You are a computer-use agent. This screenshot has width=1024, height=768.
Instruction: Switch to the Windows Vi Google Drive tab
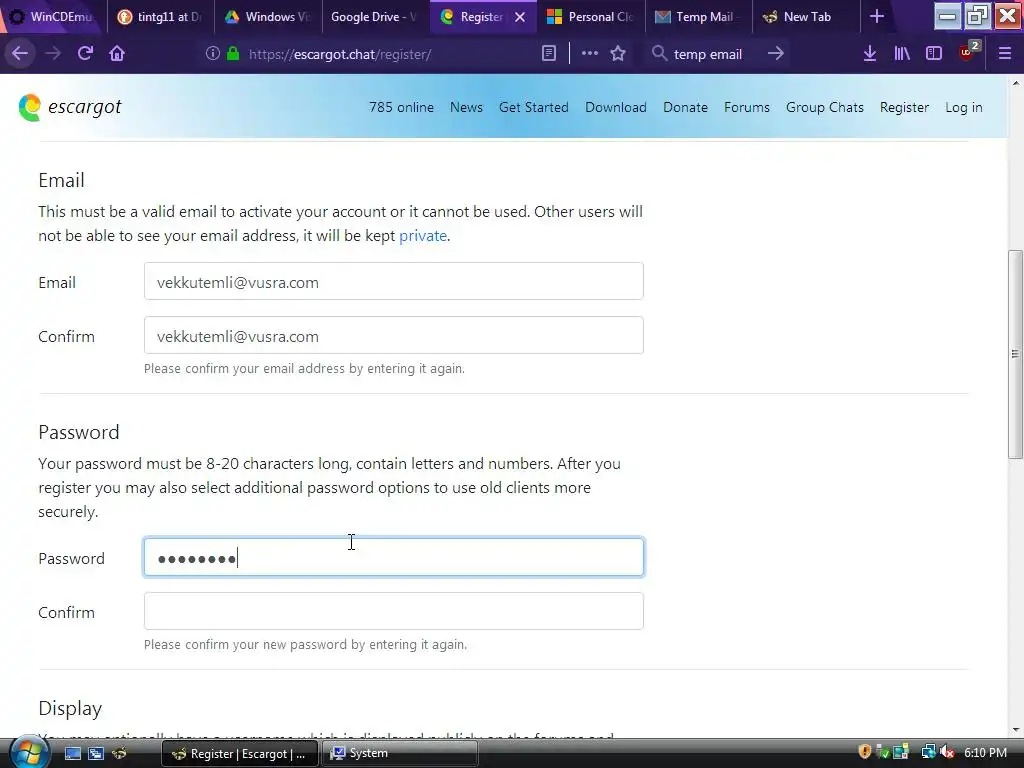click(268, 17)
